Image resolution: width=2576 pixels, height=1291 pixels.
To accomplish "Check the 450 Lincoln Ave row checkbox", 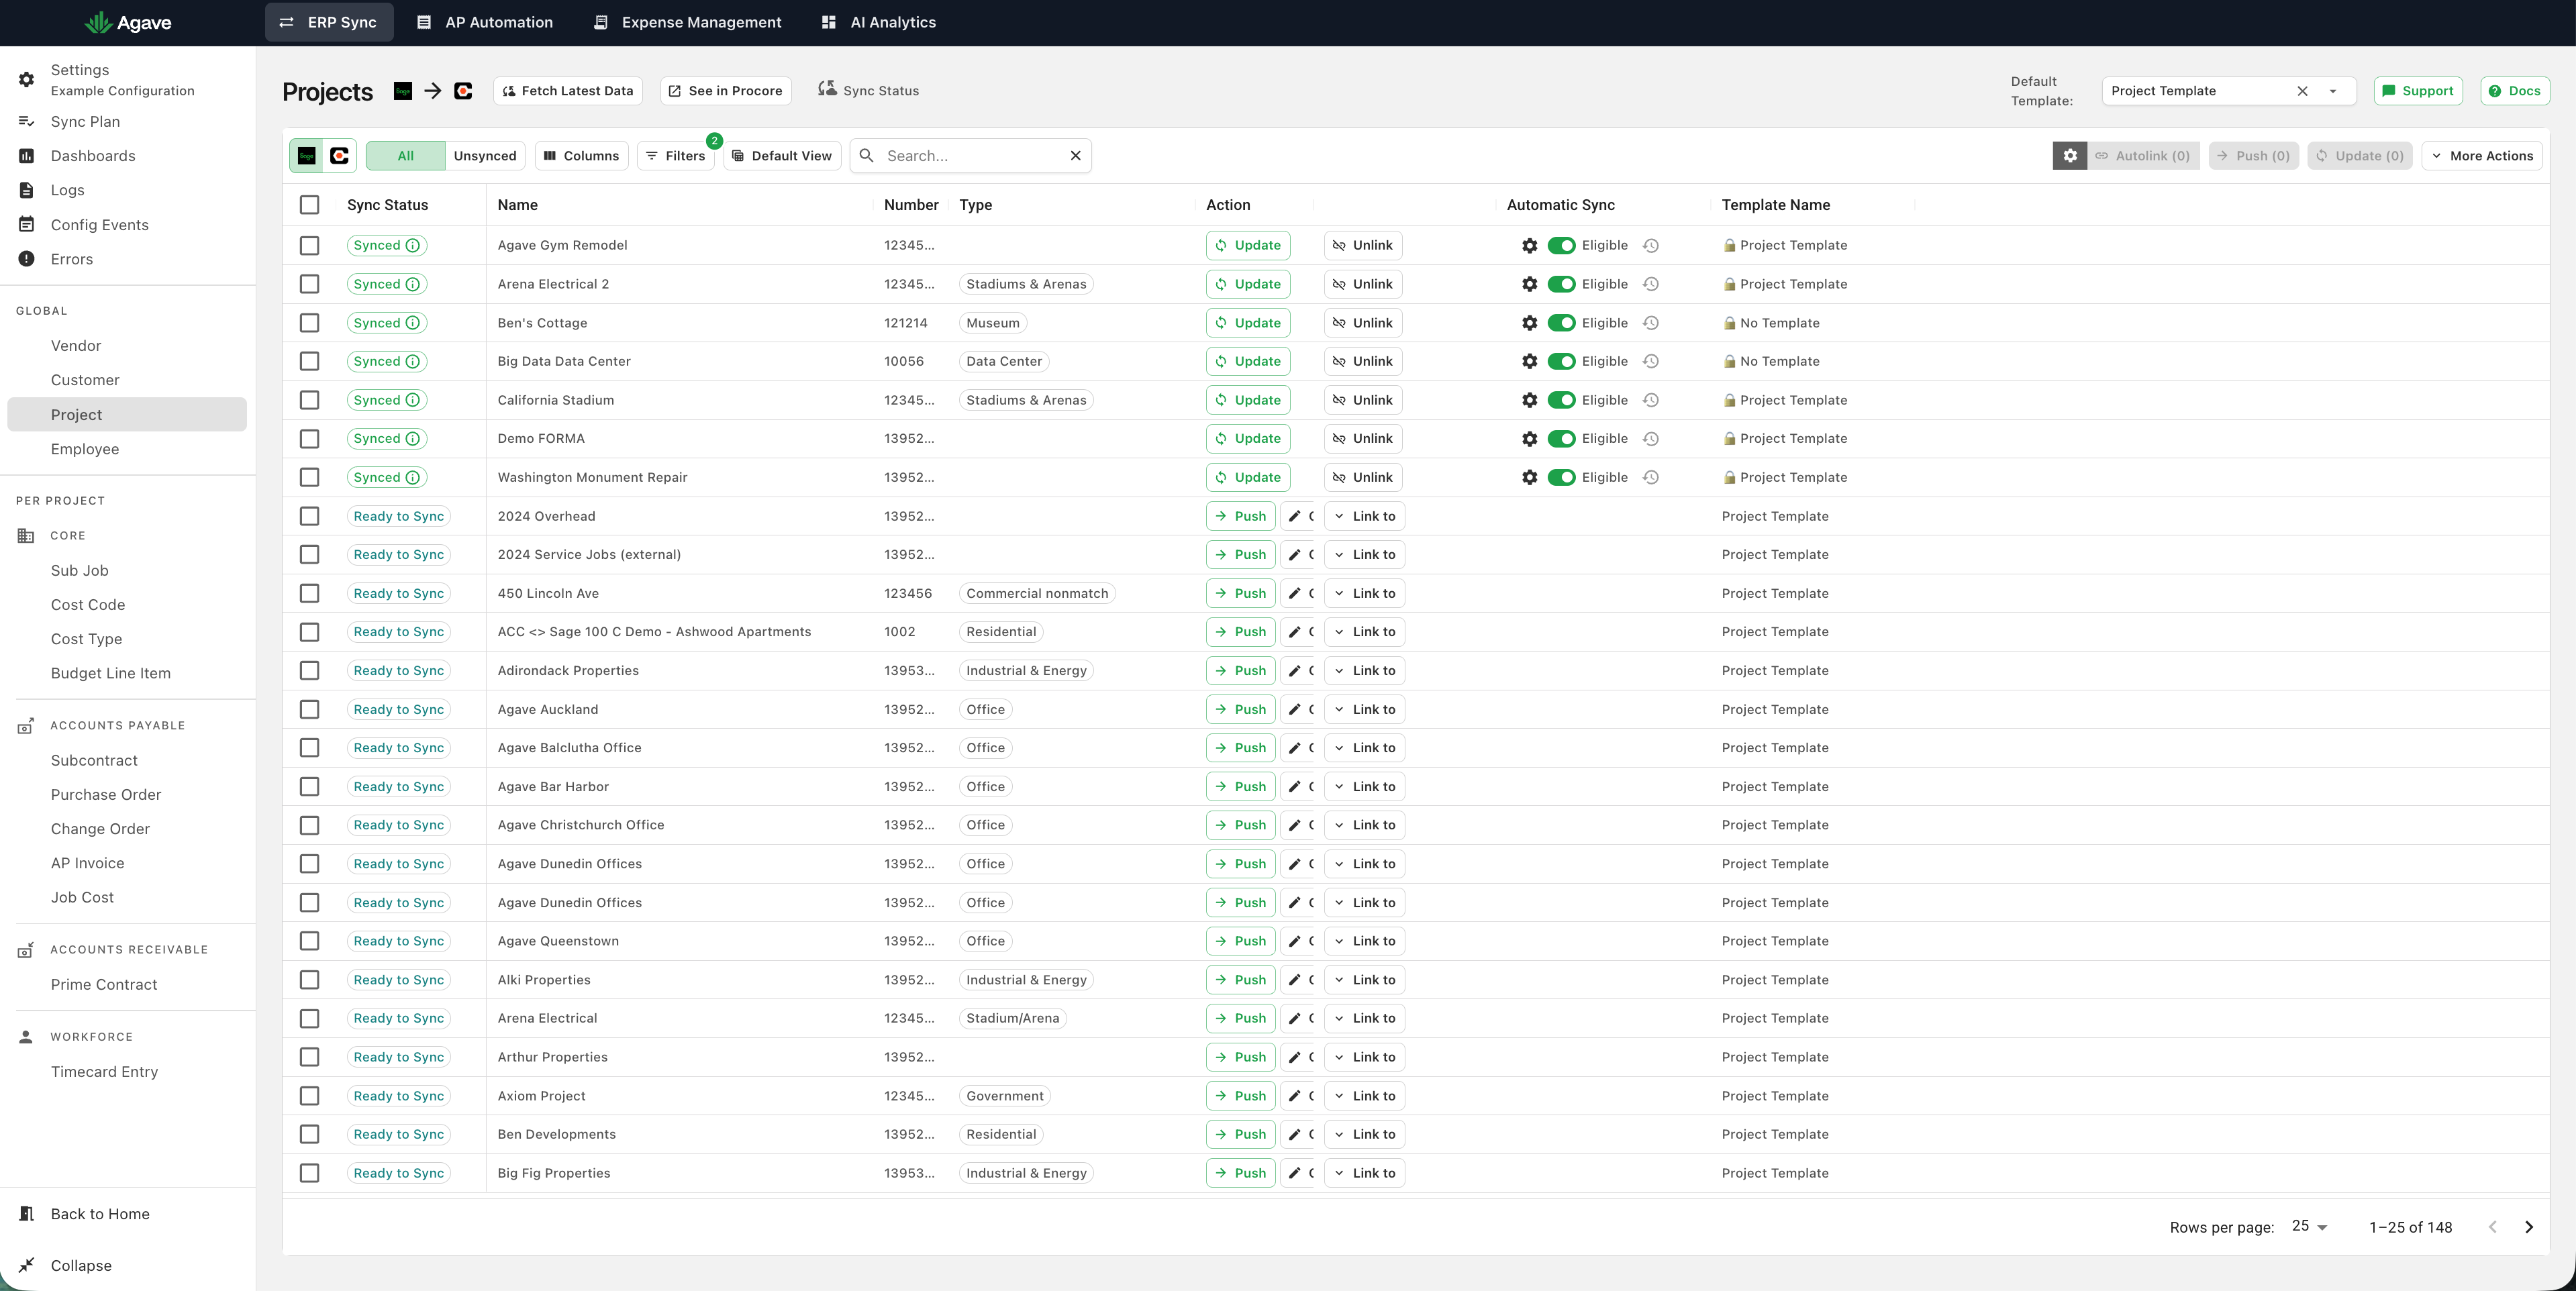I will pyautogui.click(x=310, y=594).
